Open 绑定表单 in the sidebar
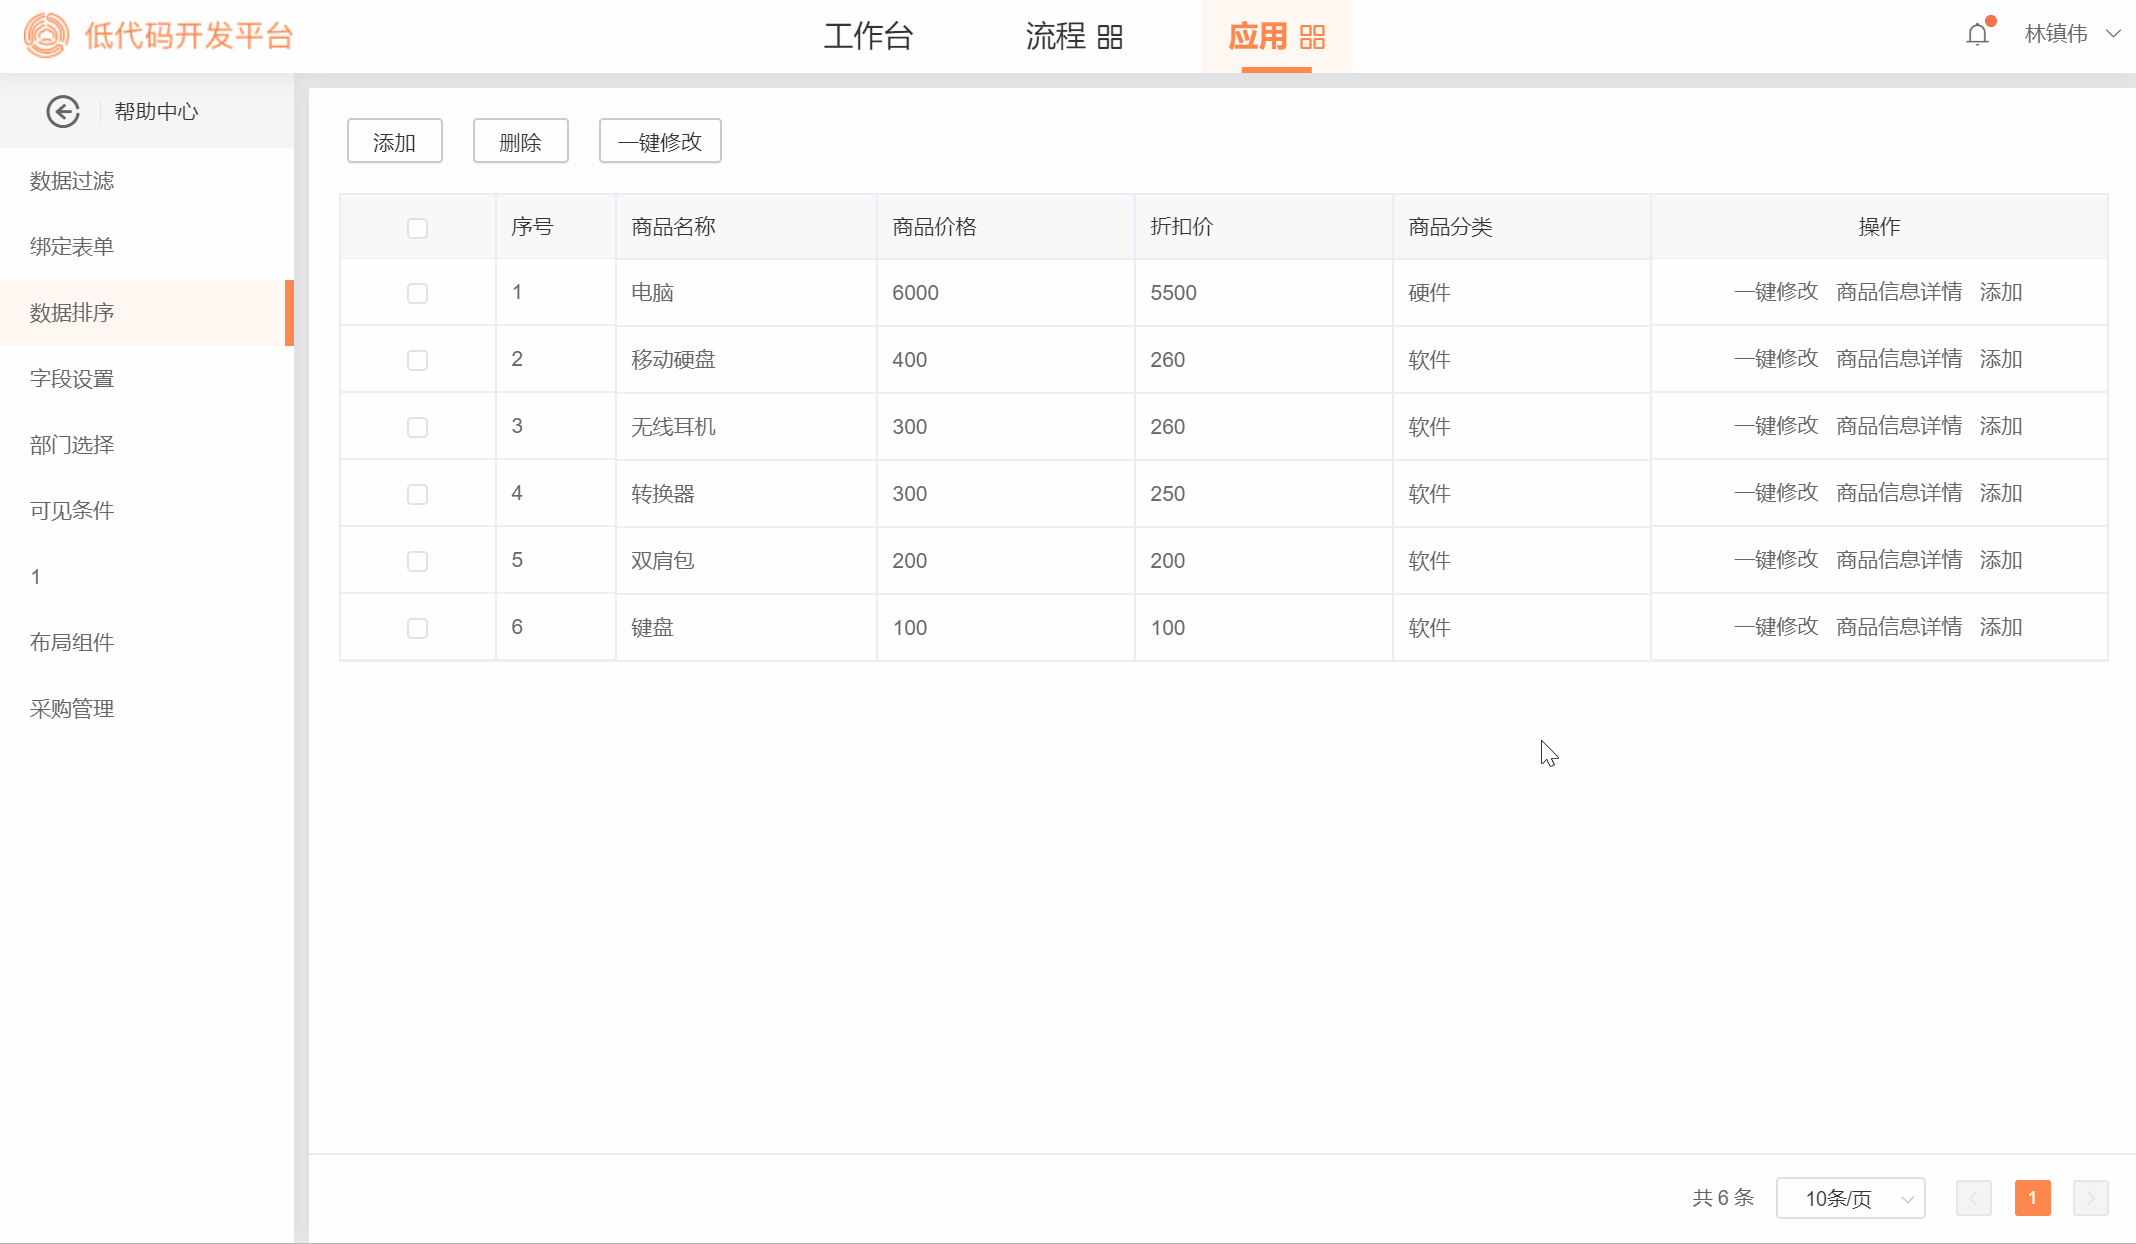 coord(147,247)
